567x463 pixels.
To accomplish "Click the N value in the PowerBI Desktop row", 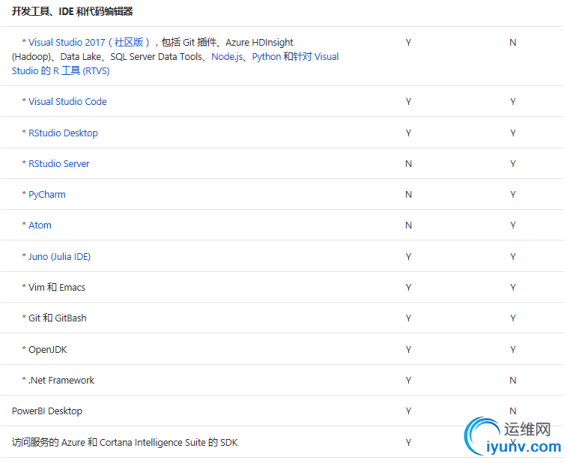I will tap(513, 411).
